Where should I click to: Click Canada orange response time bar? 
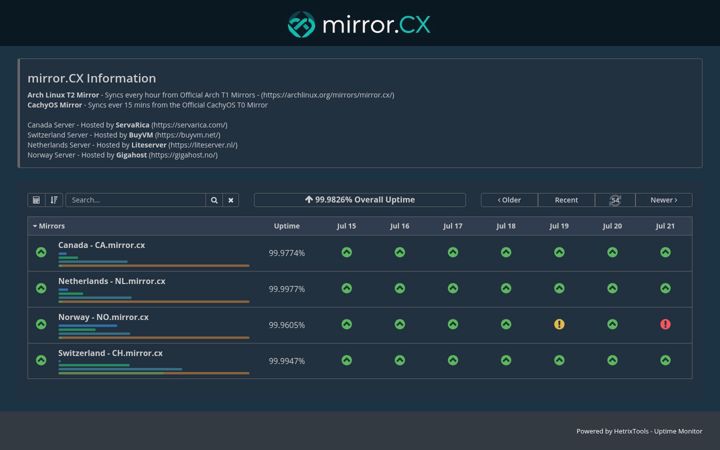[x=154, y=265]
